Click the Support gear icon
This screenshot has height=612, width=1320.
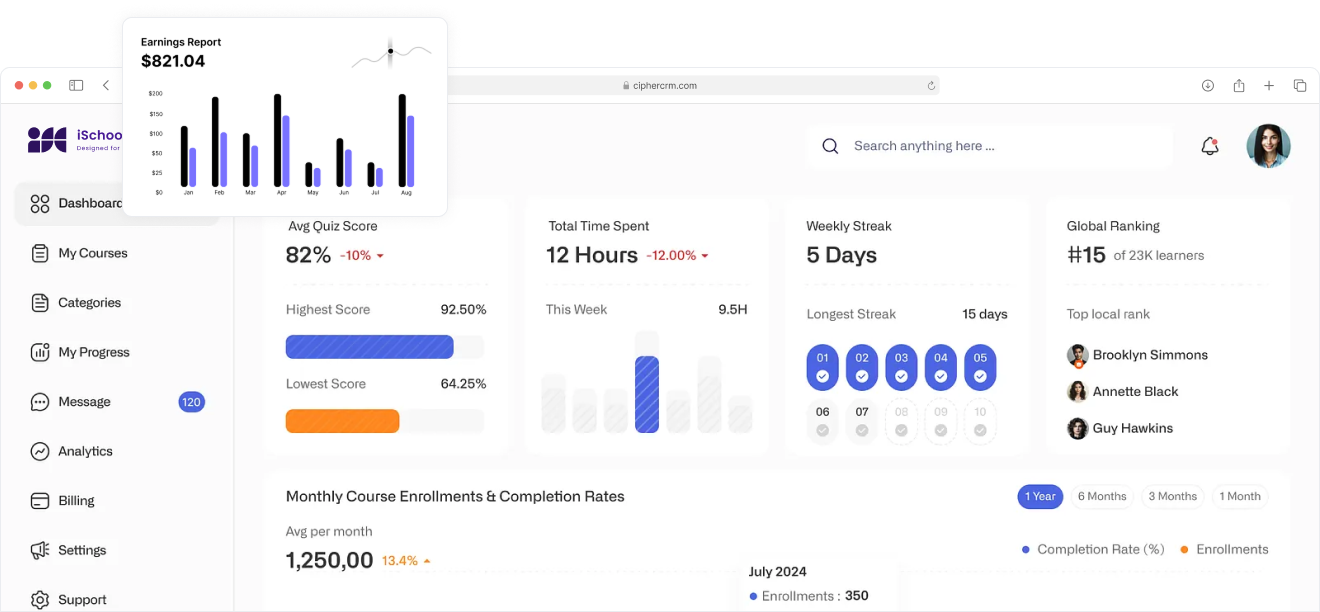click(40, 600)
